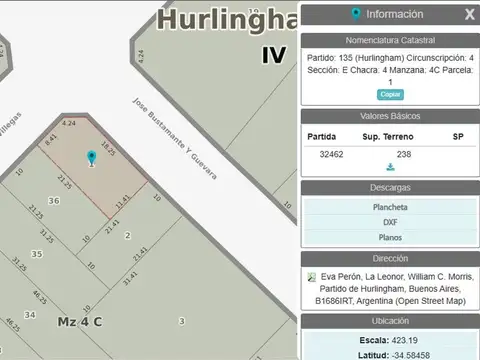Screen dimensions: 480x360
Task: Click the 8.41 measurement on highlighted parcel
Action: (x=51, y=140)
